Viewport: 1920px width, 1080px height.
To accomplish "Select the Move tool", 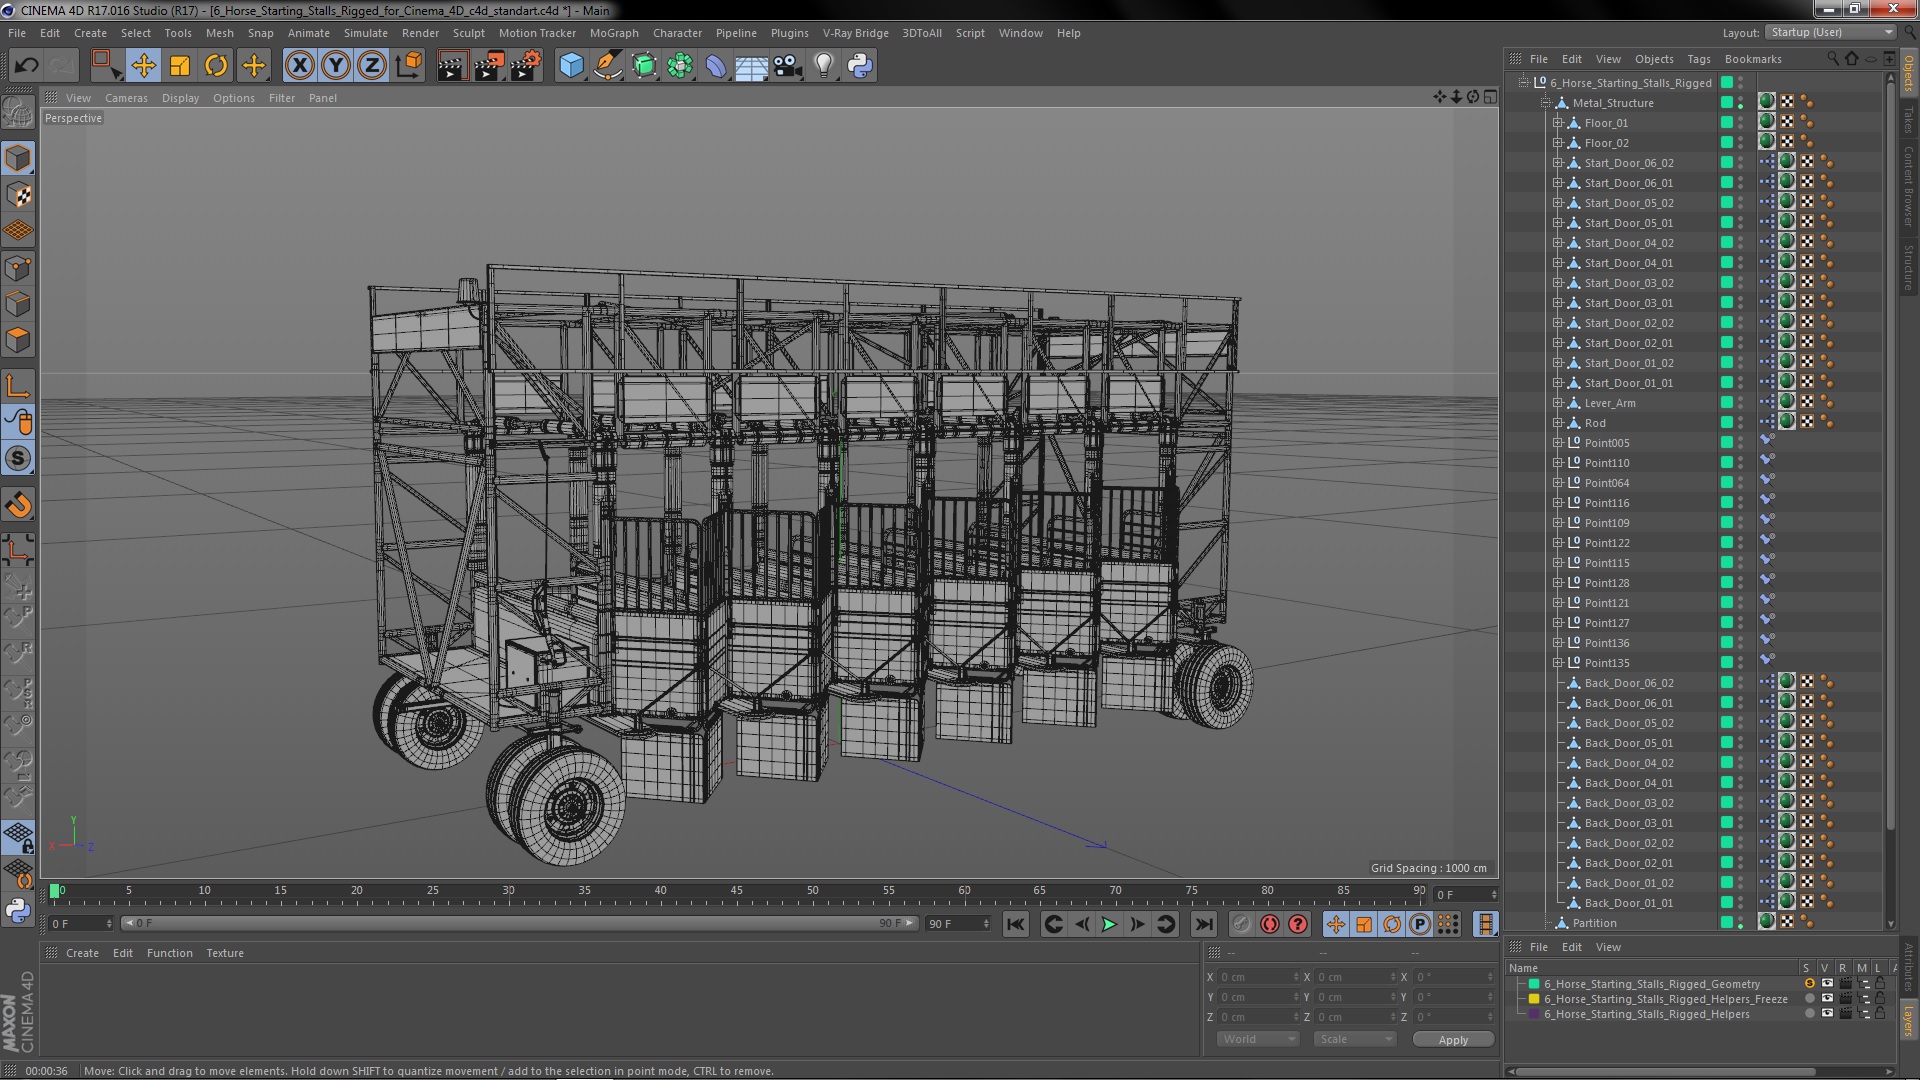I will [143, 66].
